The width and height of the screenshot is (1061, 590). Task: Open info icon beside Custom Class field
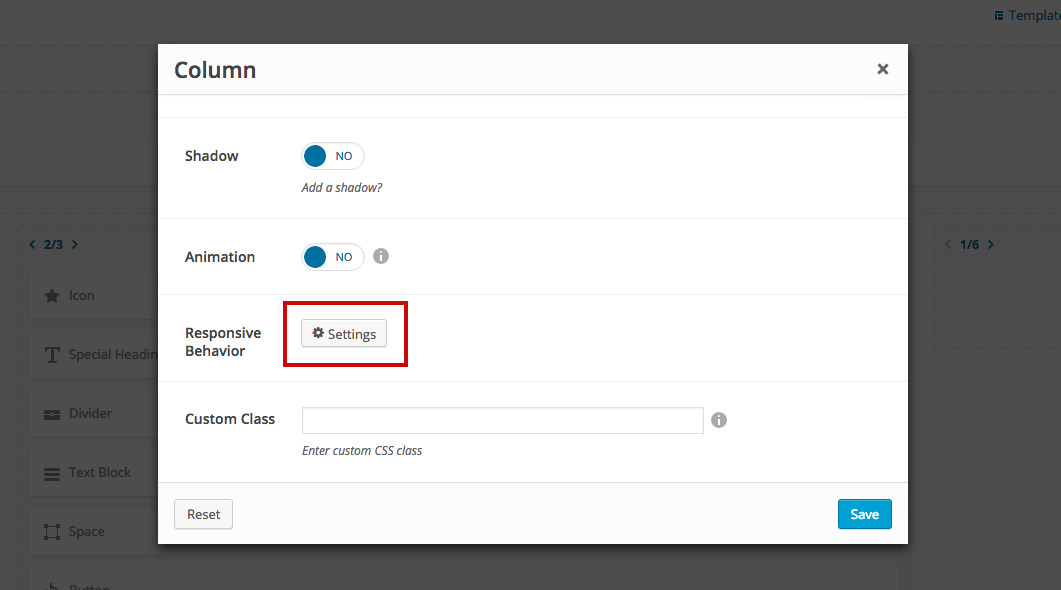coord(719,420)
